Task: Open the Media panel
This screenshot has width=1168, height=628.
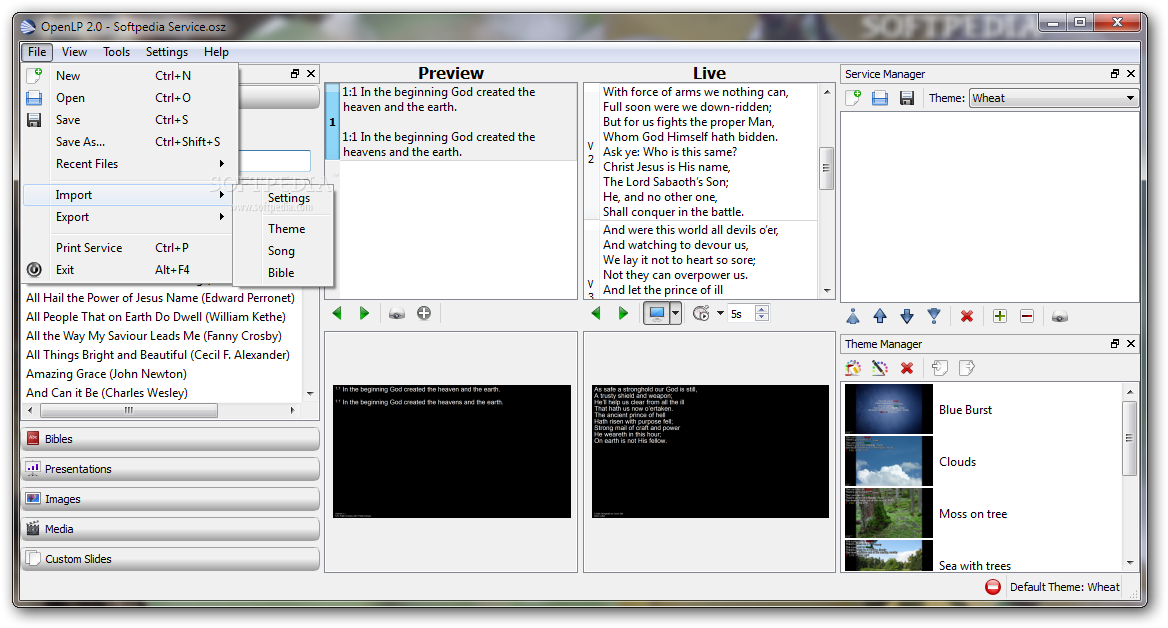Action: pos(171,529)
